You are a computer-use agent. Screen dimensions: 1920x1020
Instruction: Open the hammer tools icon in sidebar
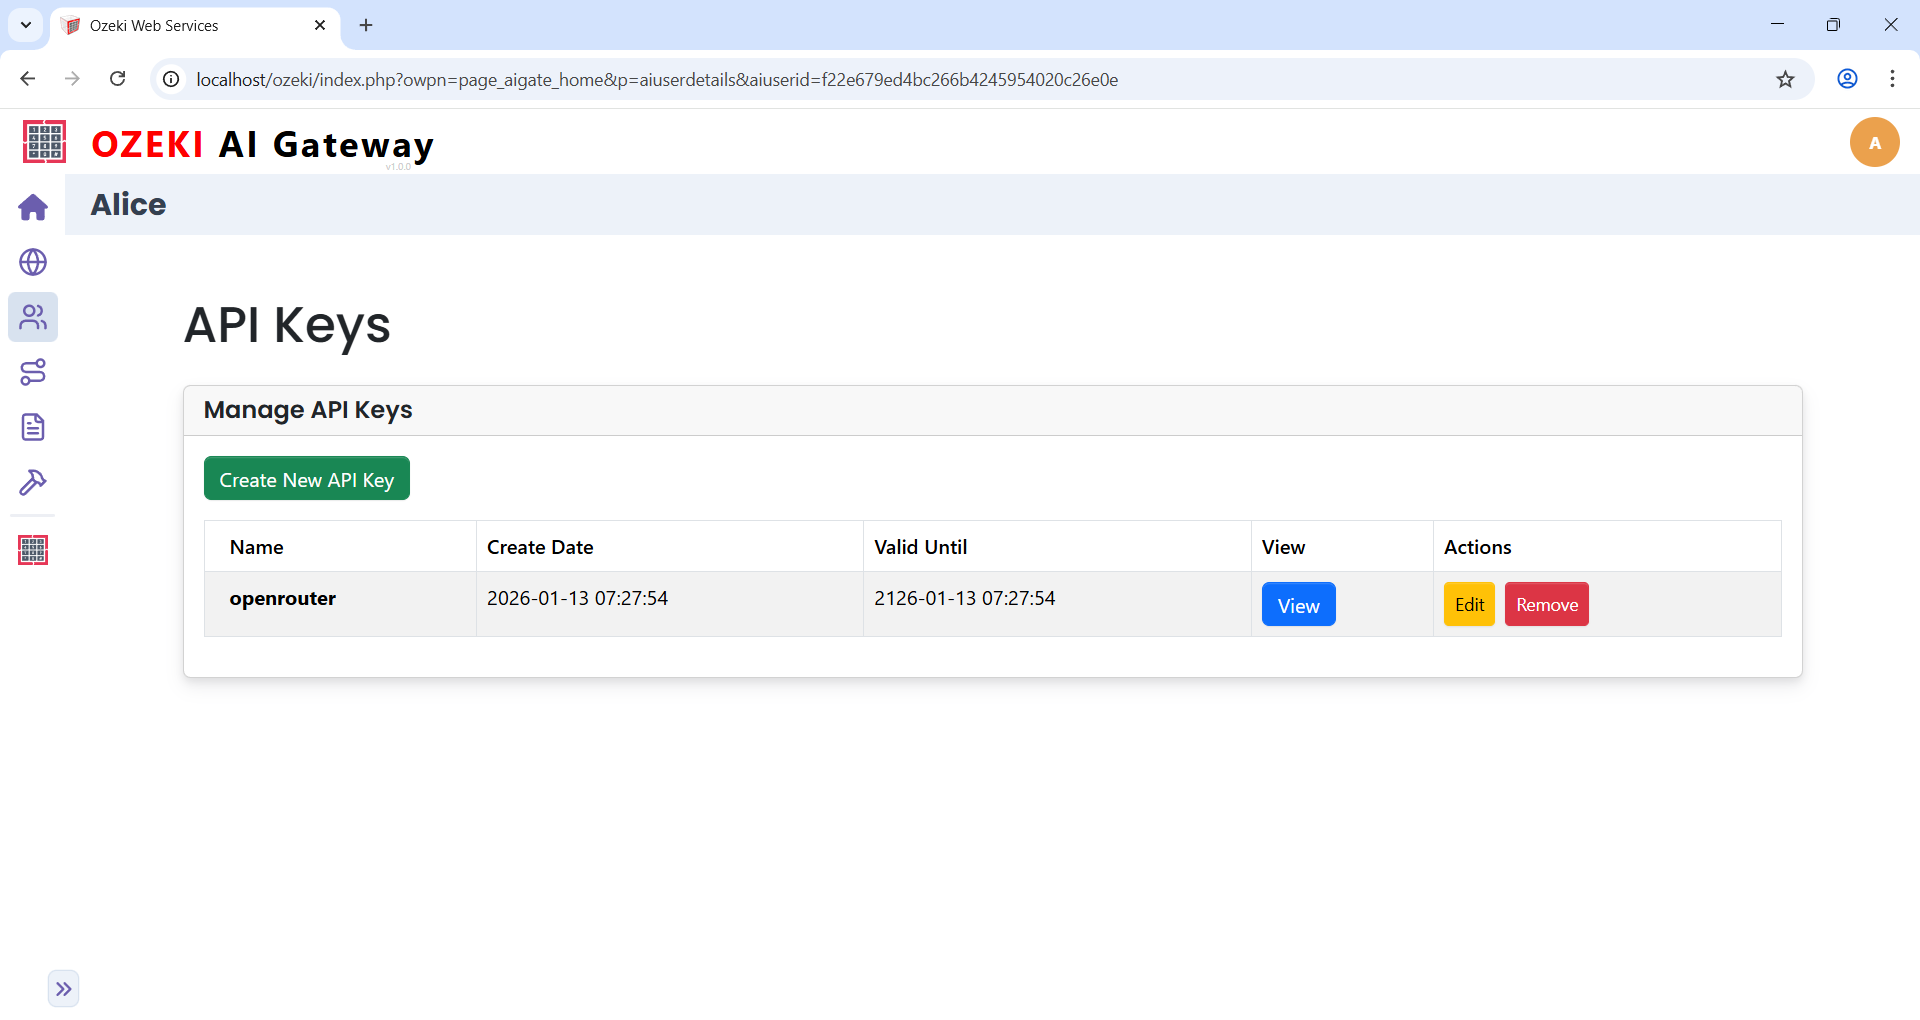pyautogui.click(x=33, y=482)
